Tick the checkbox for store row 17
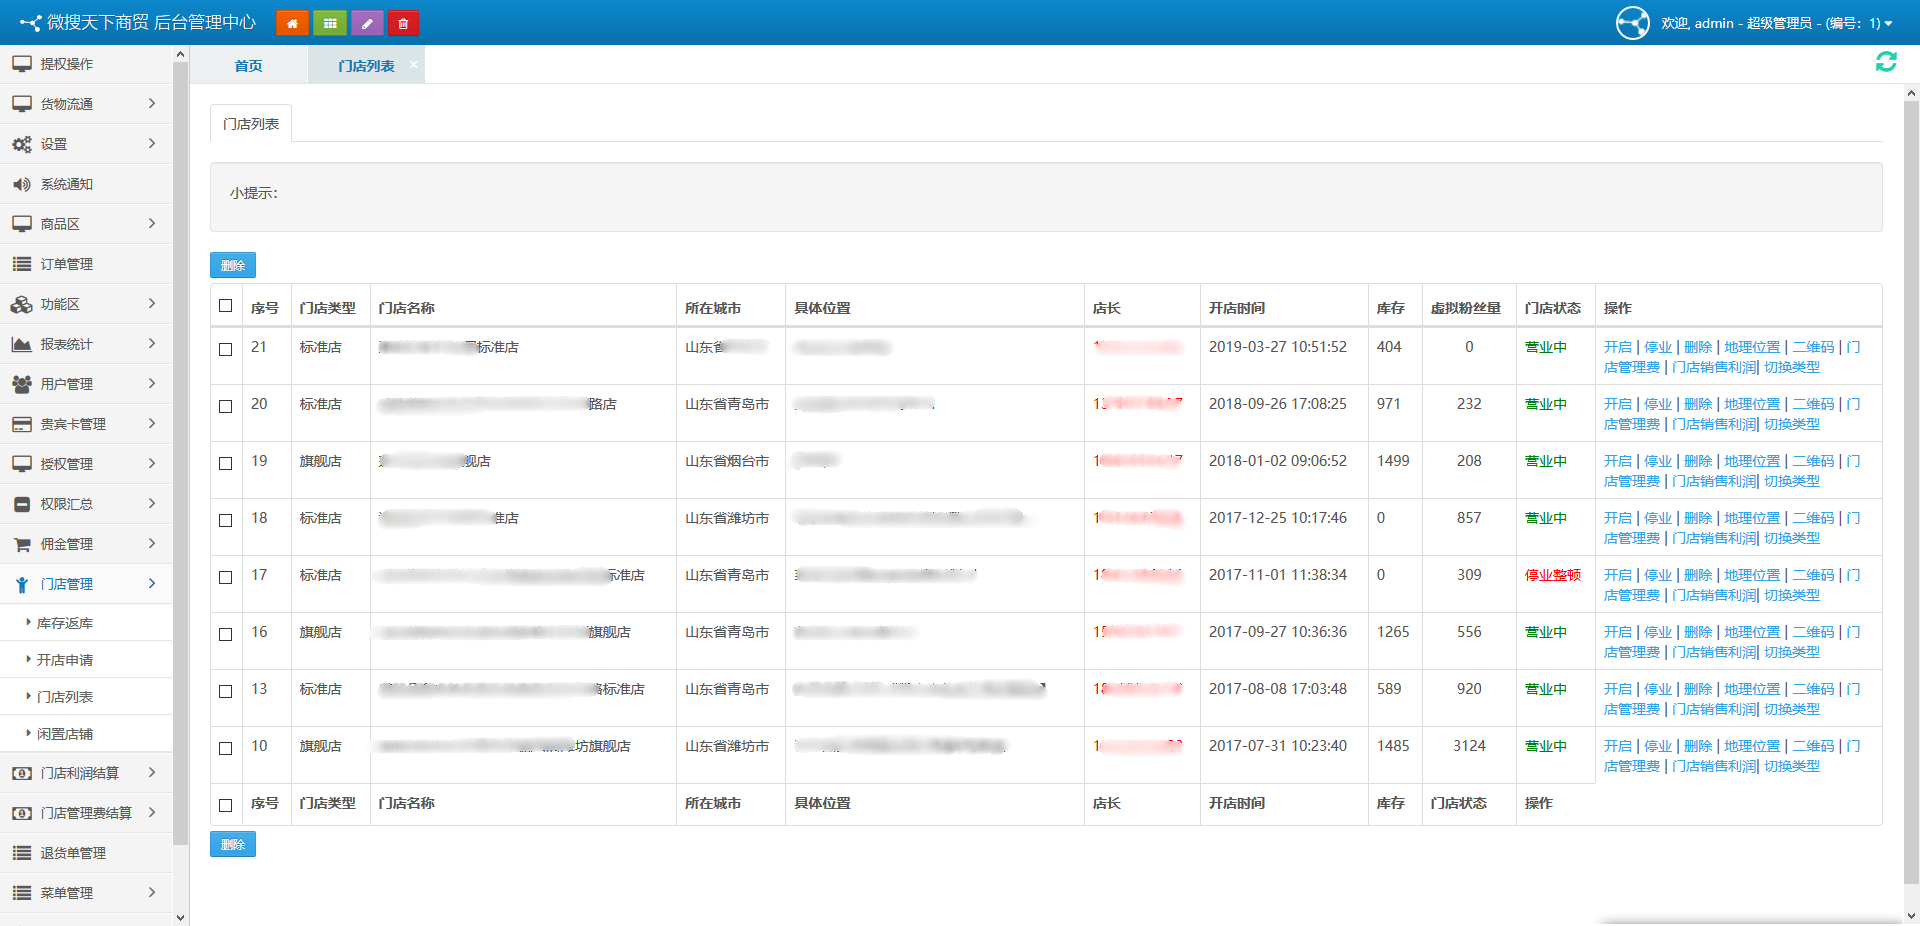 click(226, 577)
